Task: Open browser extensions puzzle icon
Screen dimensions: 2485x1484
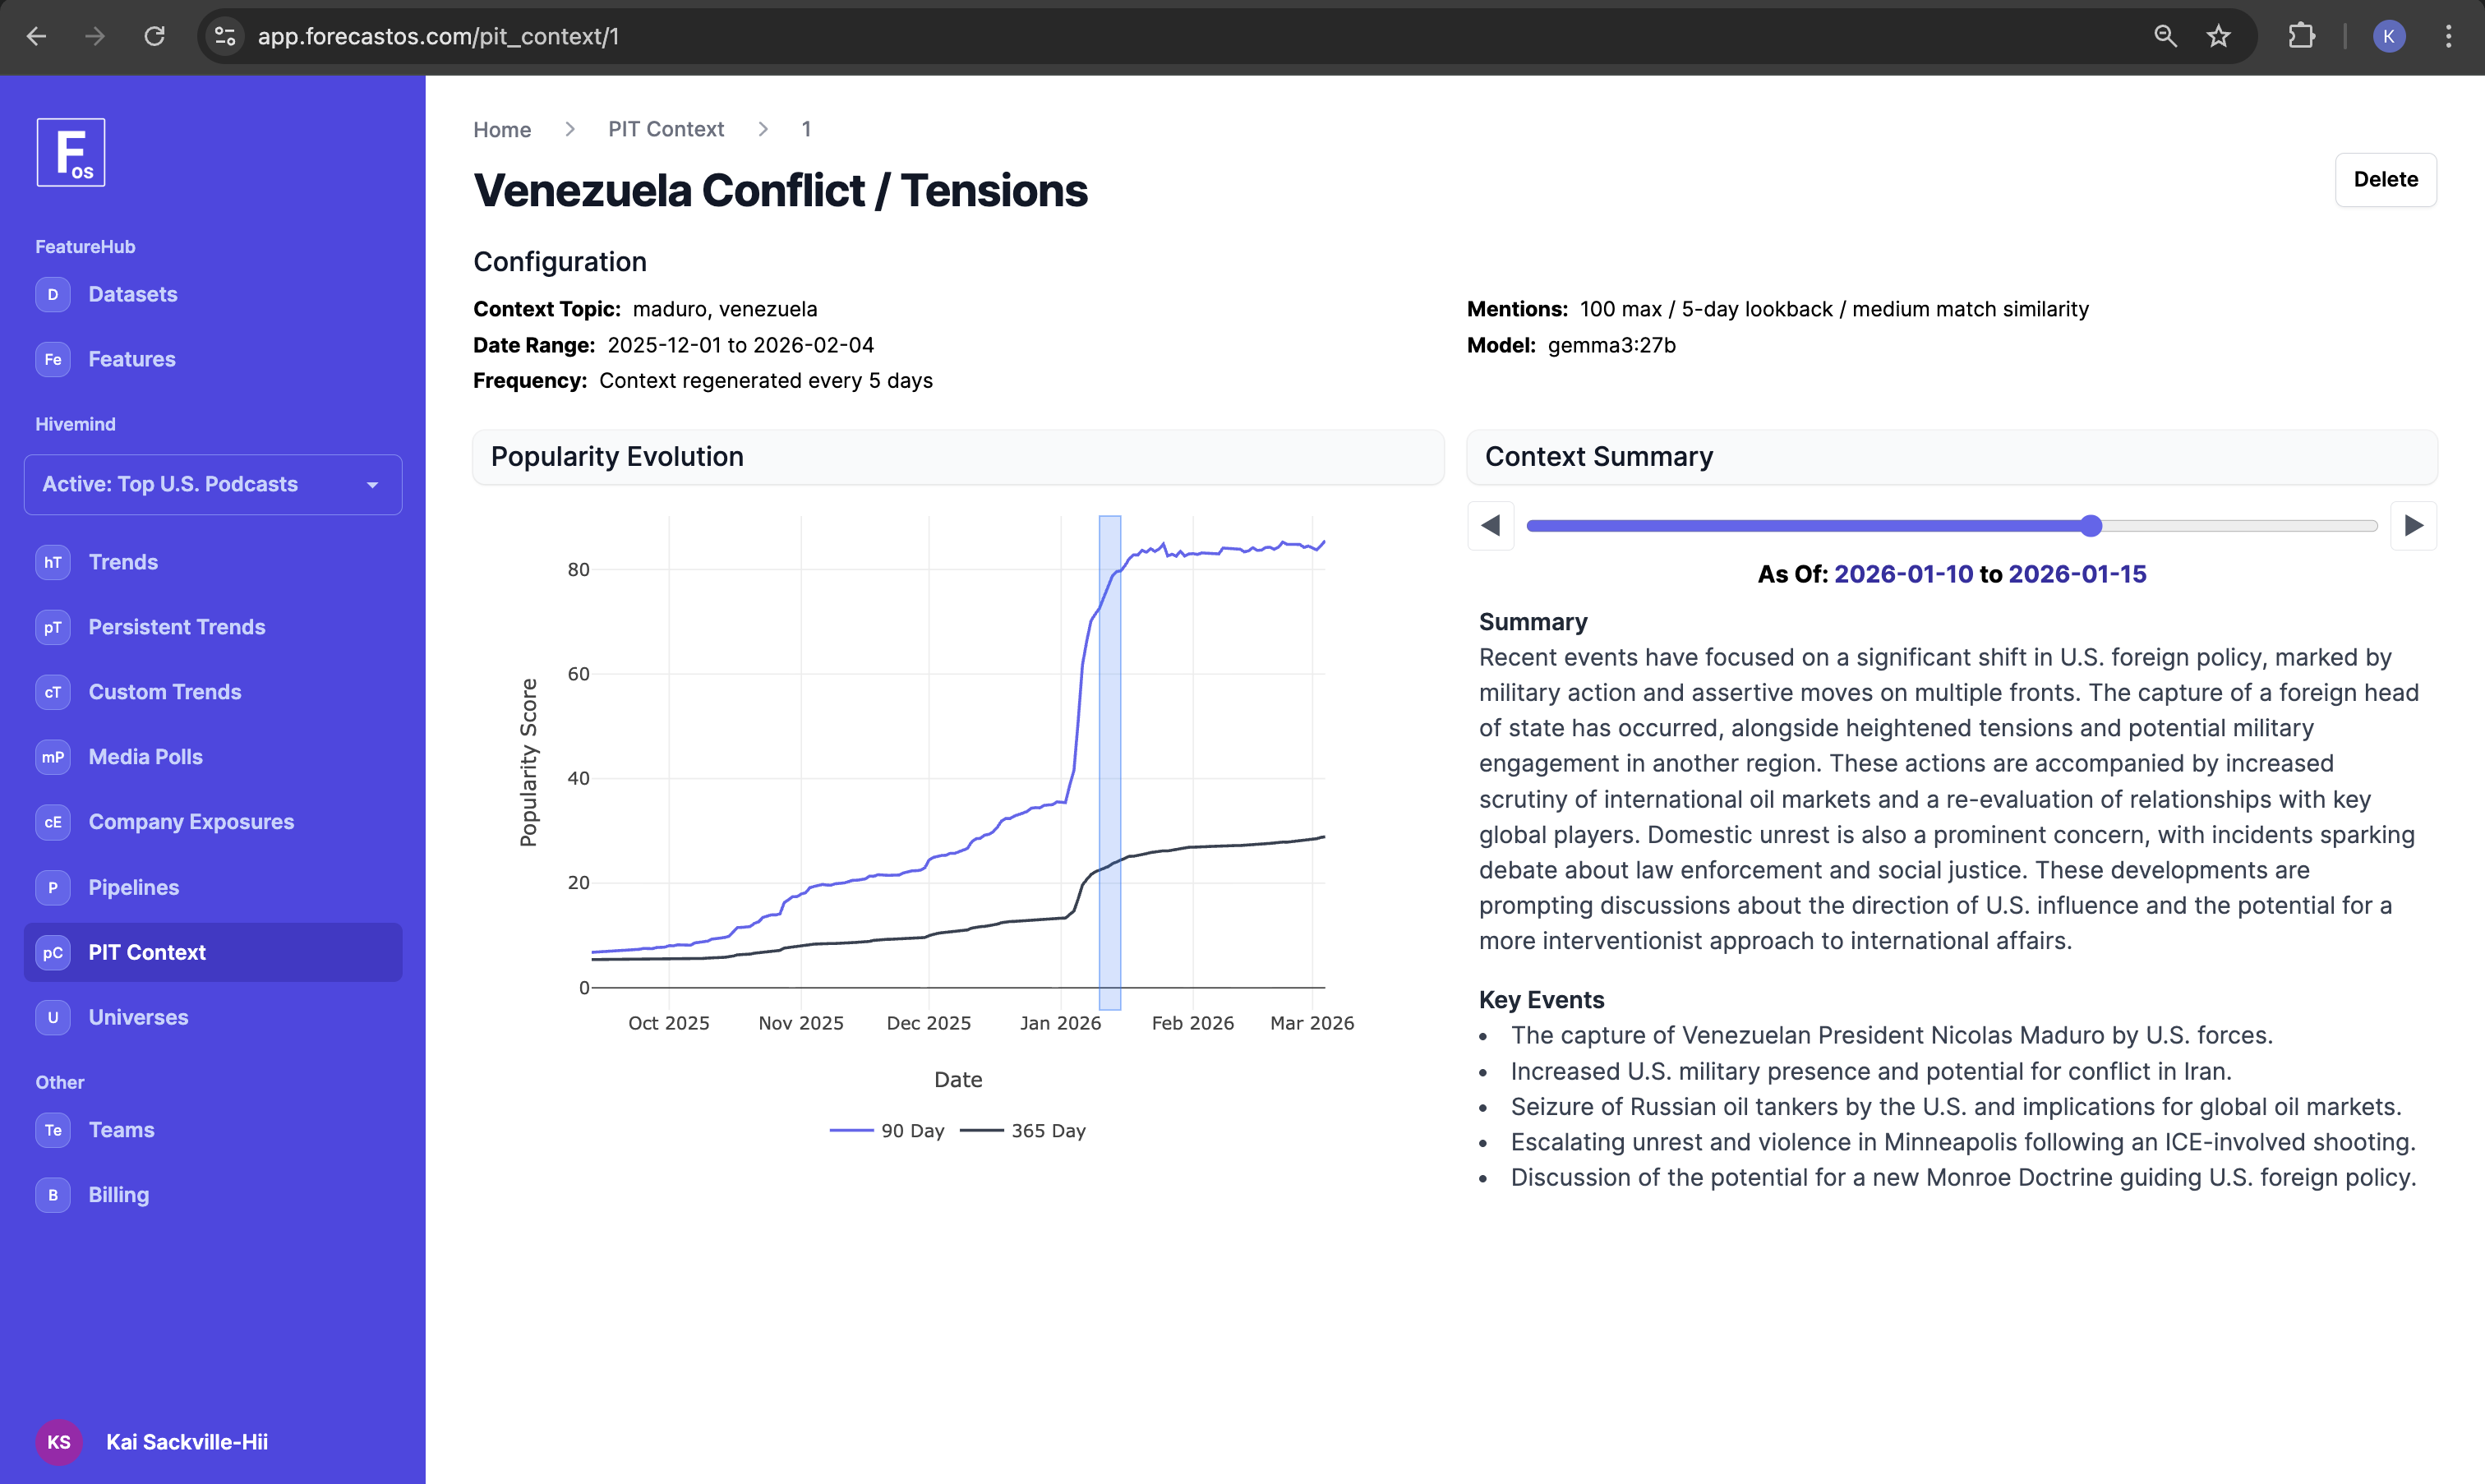Action: click(x=2301, y=37)
